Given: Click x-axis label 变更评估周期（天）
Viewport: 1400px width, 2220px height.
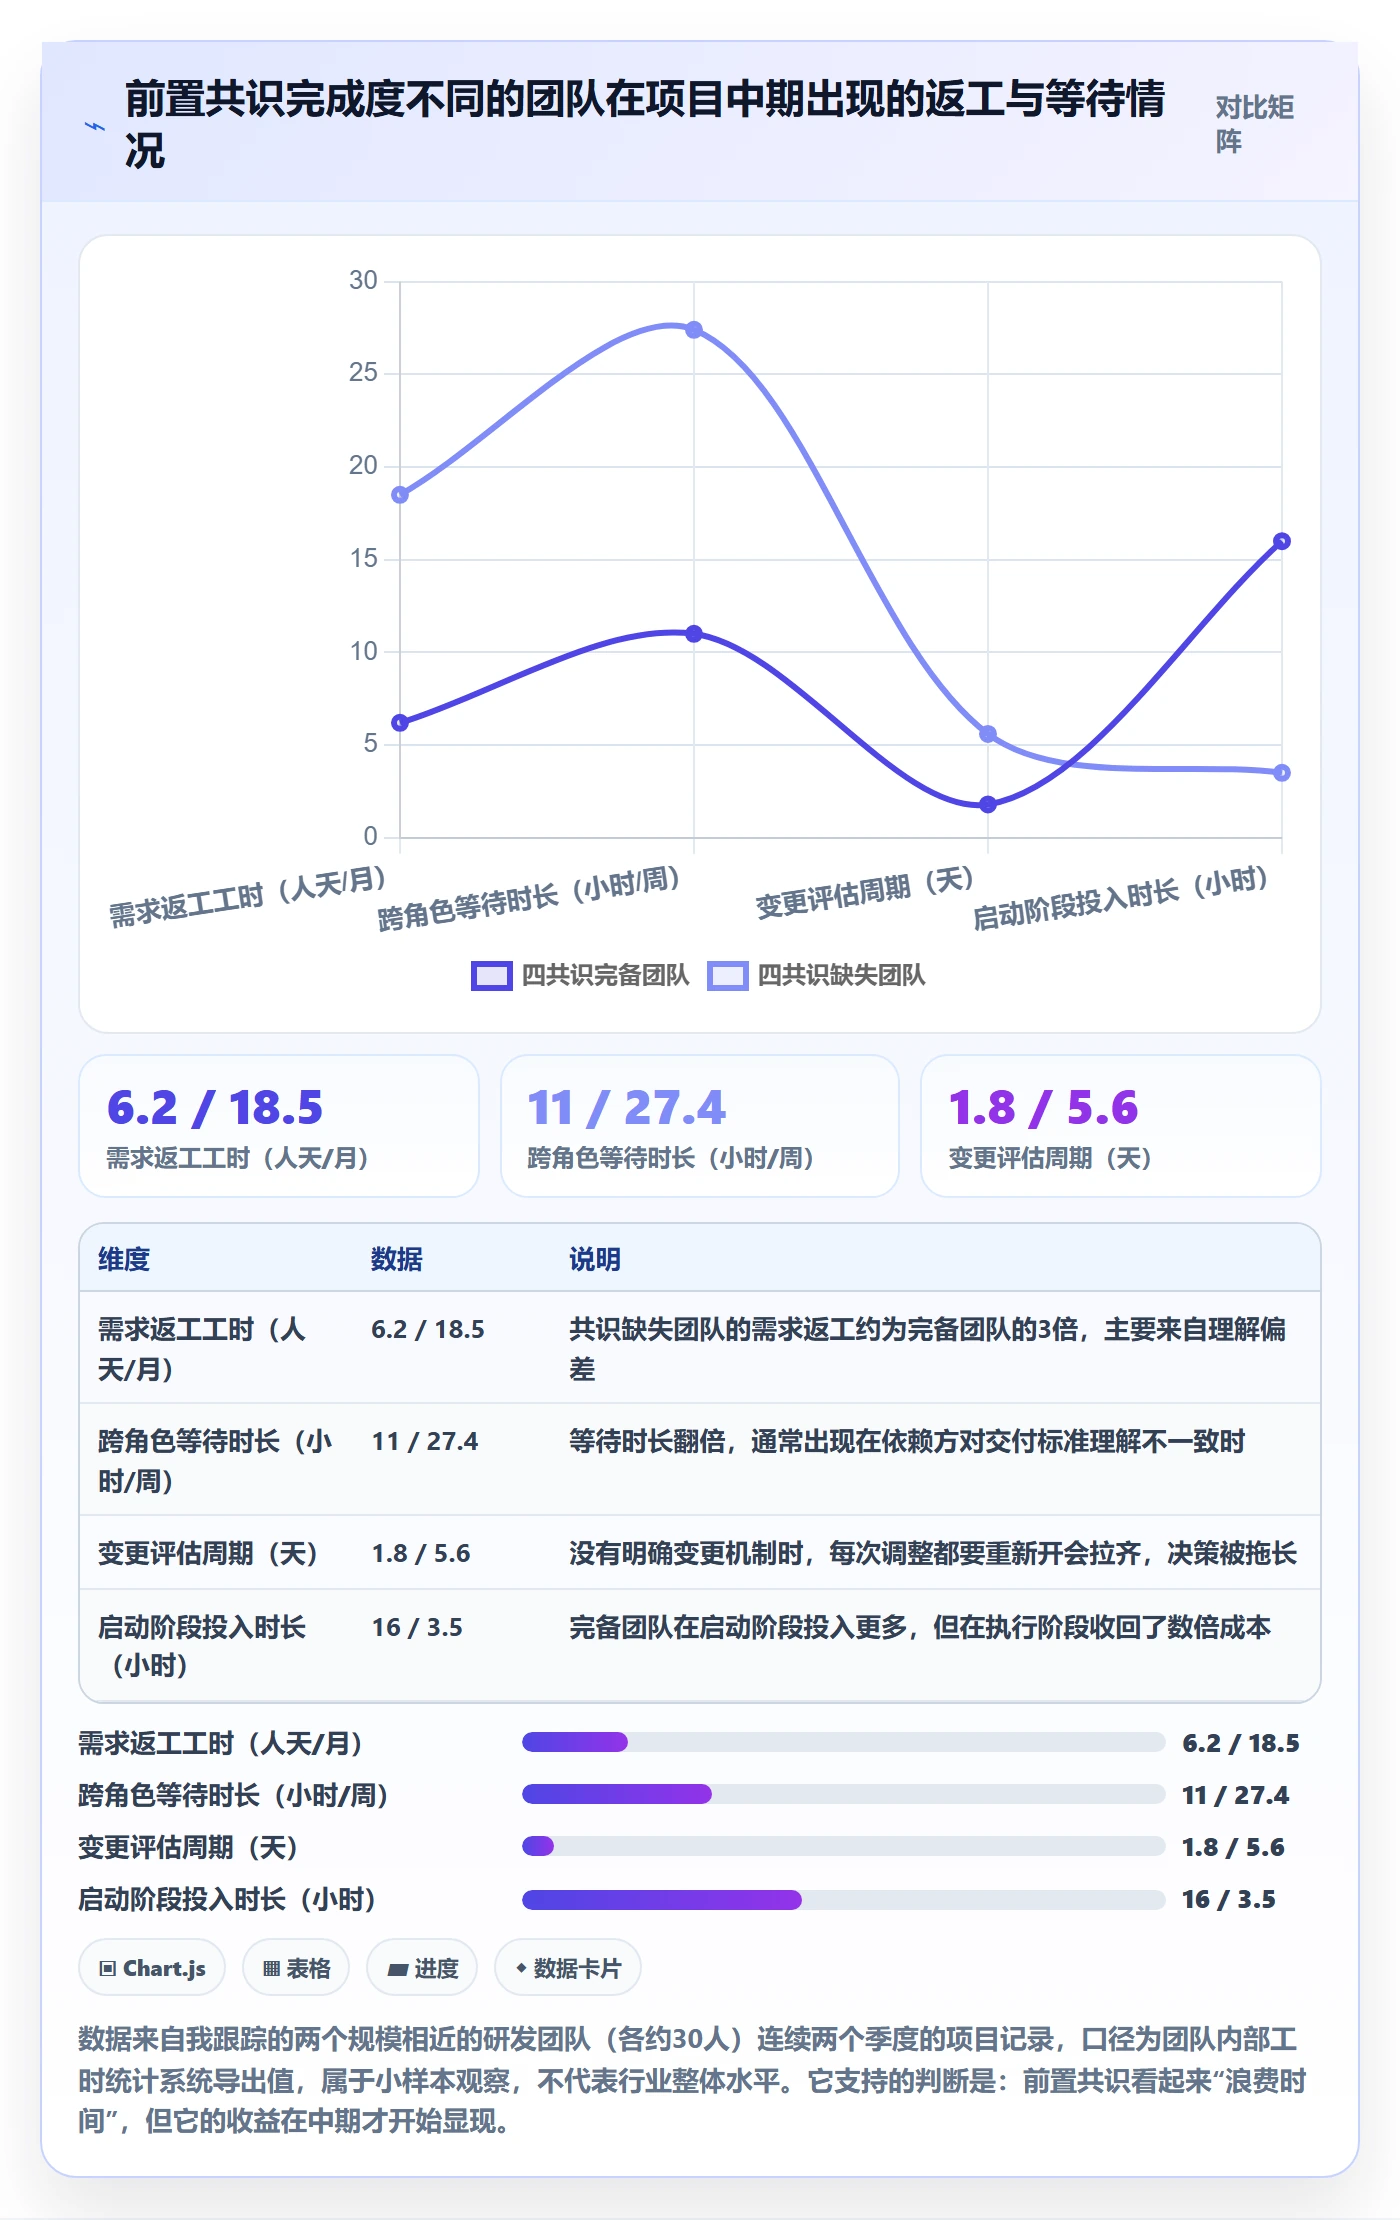Looking at the screenshot, I should point(864,892).
